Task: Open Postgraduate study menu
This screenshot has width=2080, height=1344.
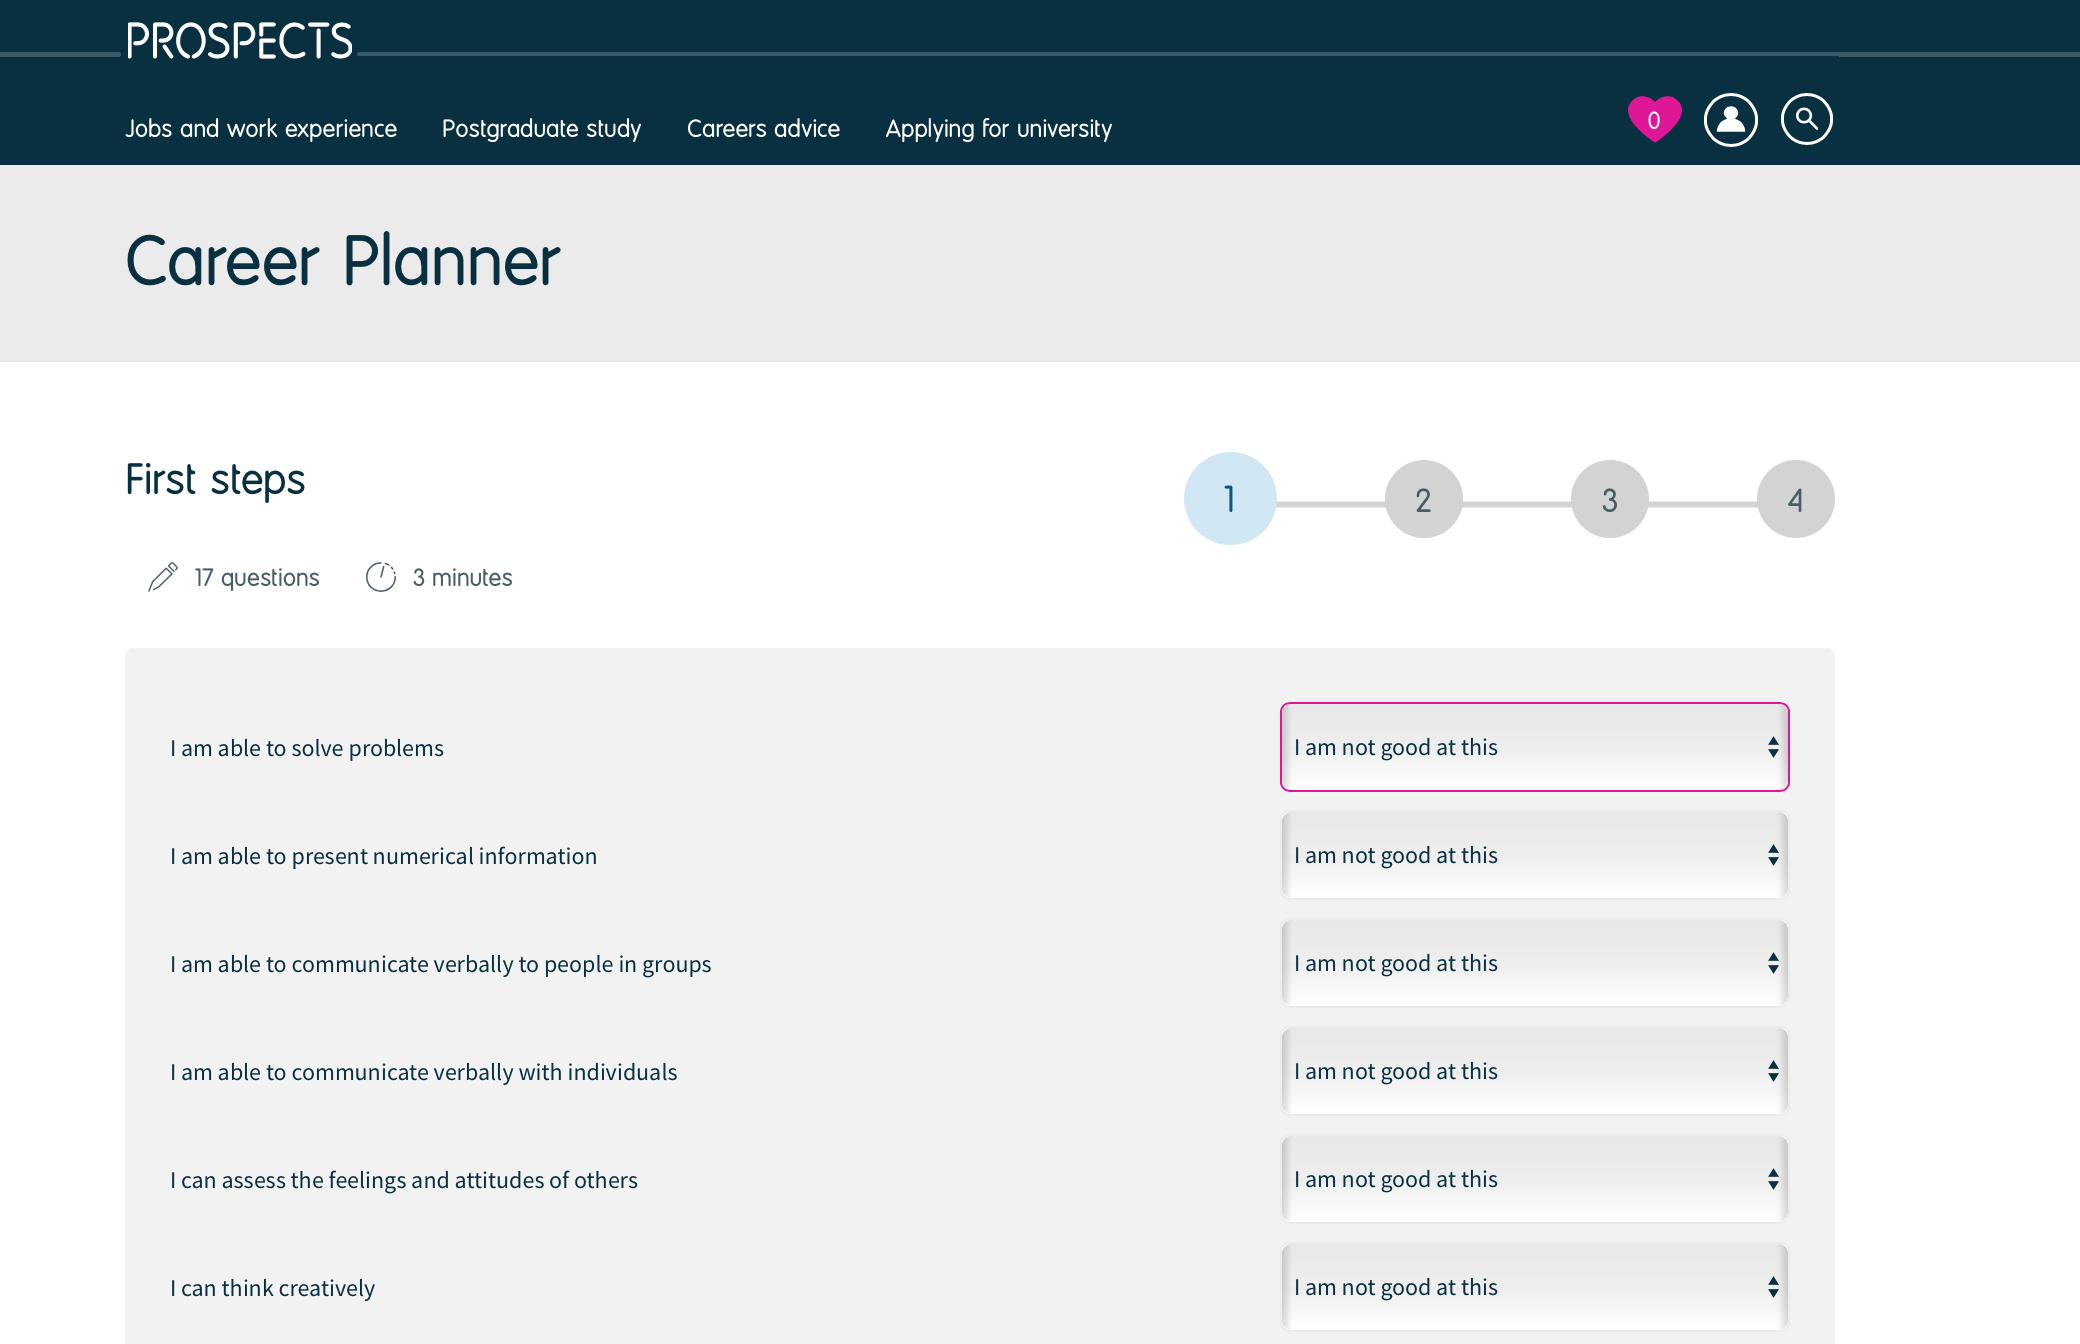Action: (x=541, y=129)
